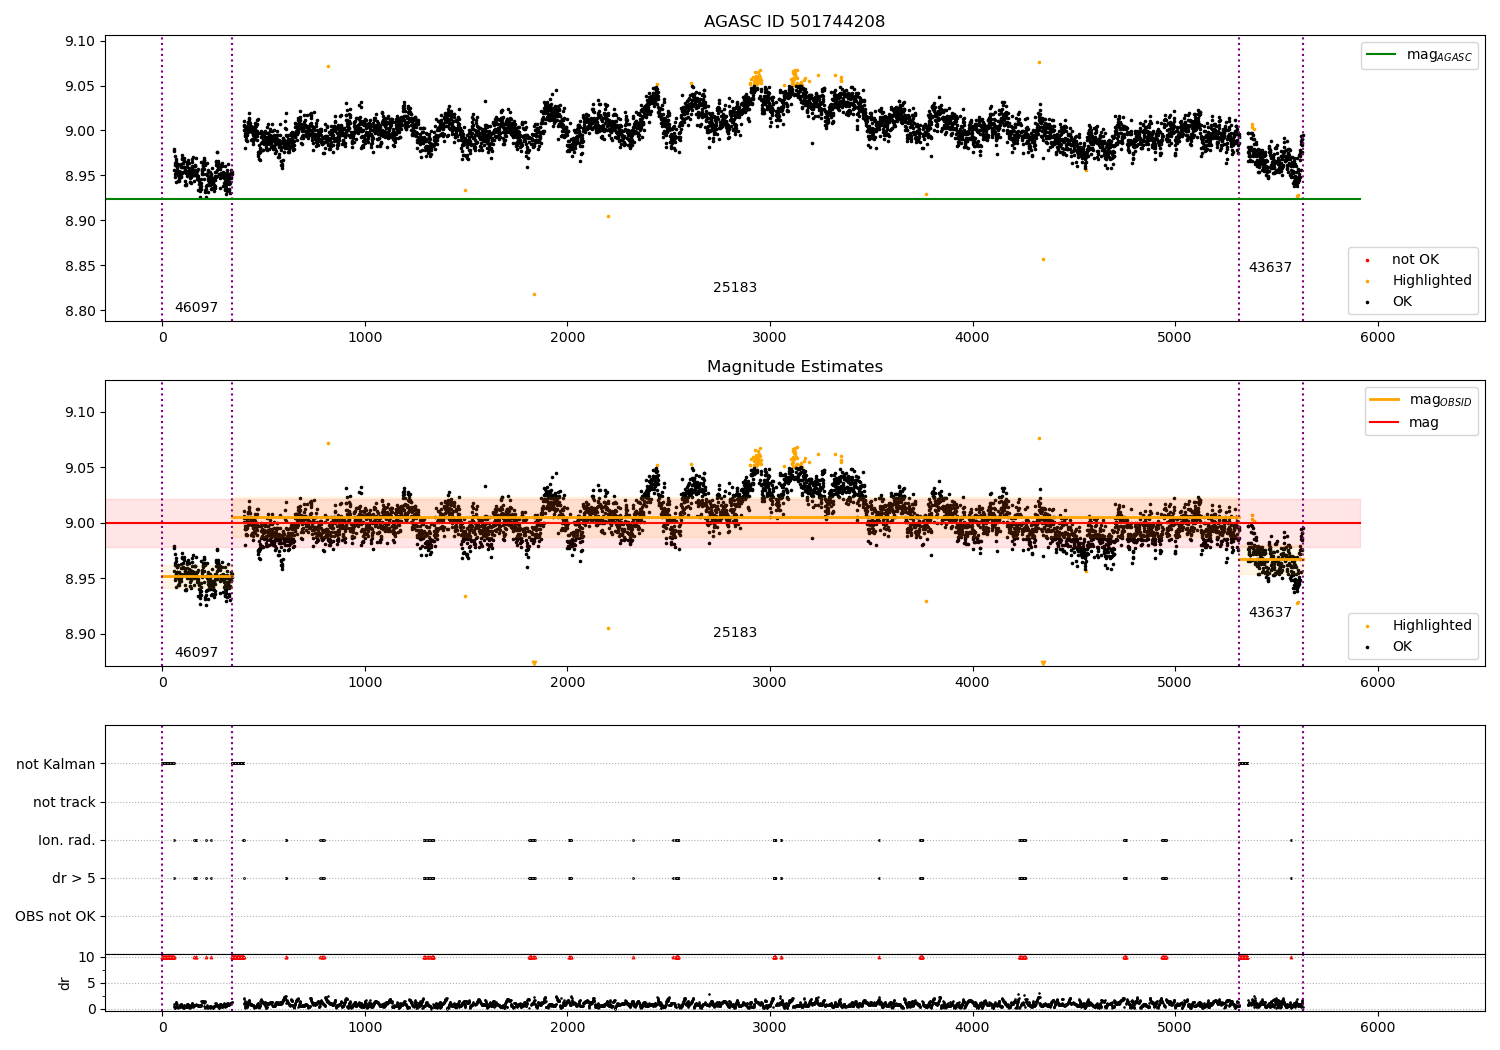Click obsid label 43637 in middle plot
This screenshot has width=1500, height=1050.
tap(1270, 613)
